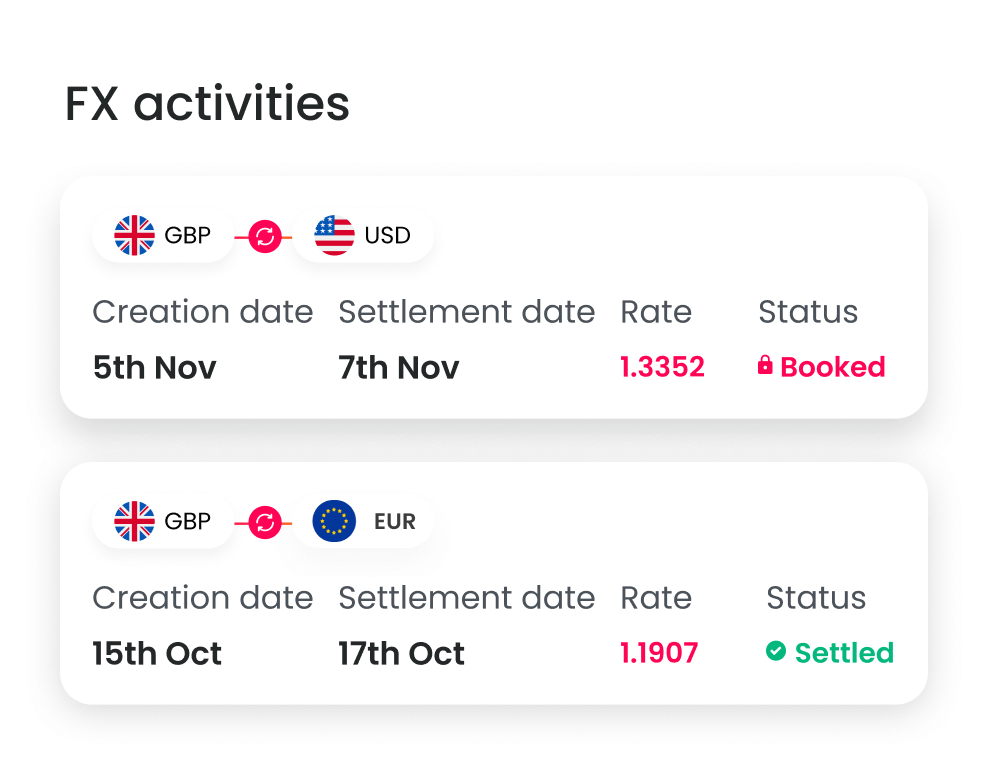This screenshot has width=988, height=780.
Task: Click the FX activities heading
Action: [x=207, y=104]
